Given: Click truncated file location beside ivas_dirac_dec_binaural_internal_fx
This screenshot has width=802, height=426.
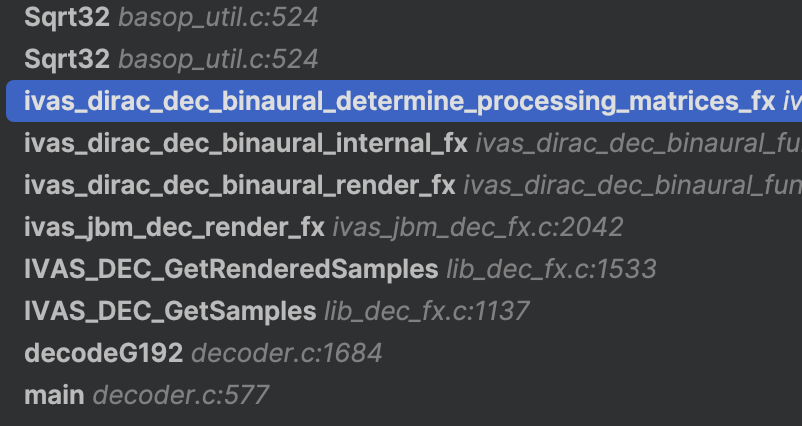Looking at the screenshot, I should 638,143.
